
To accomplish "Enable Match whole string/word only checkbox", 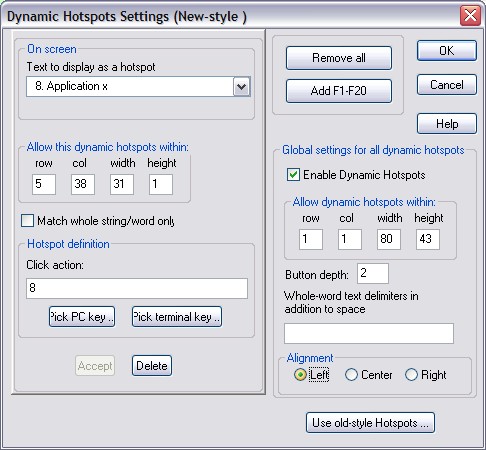I will 27,221.
